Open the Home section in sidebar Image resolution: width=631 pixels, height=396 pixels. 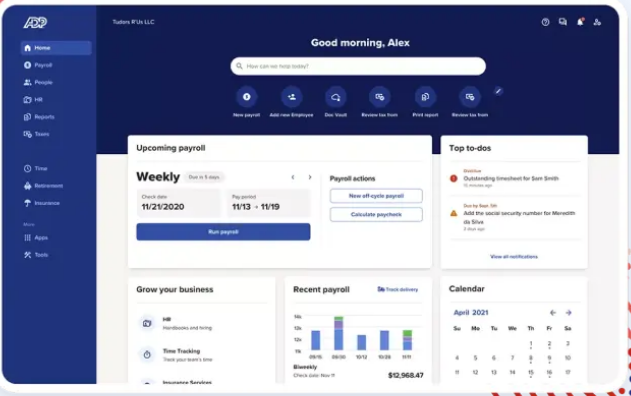coord(56,48)
